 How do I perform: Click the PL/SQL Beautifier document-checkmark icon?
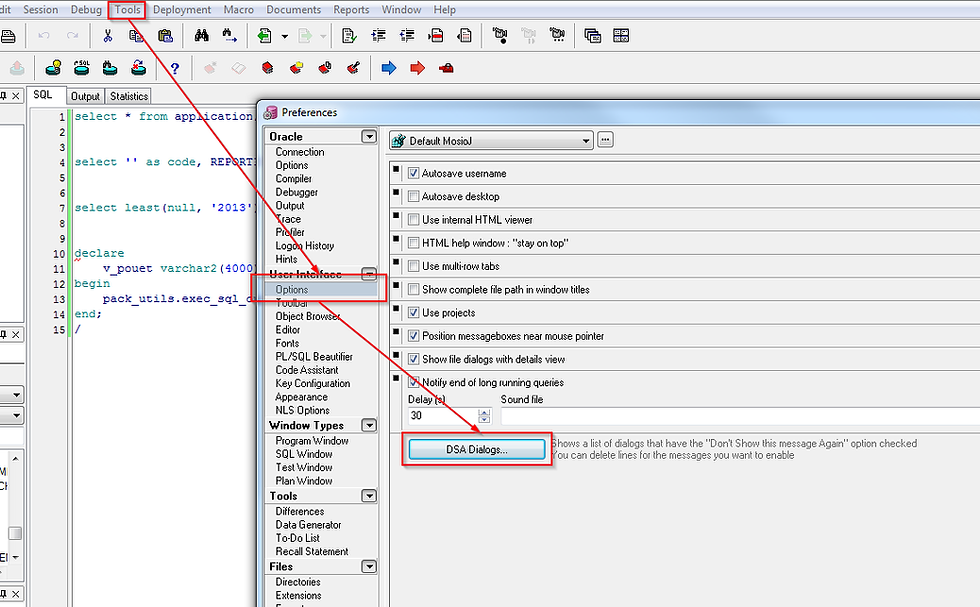point(349,36)
